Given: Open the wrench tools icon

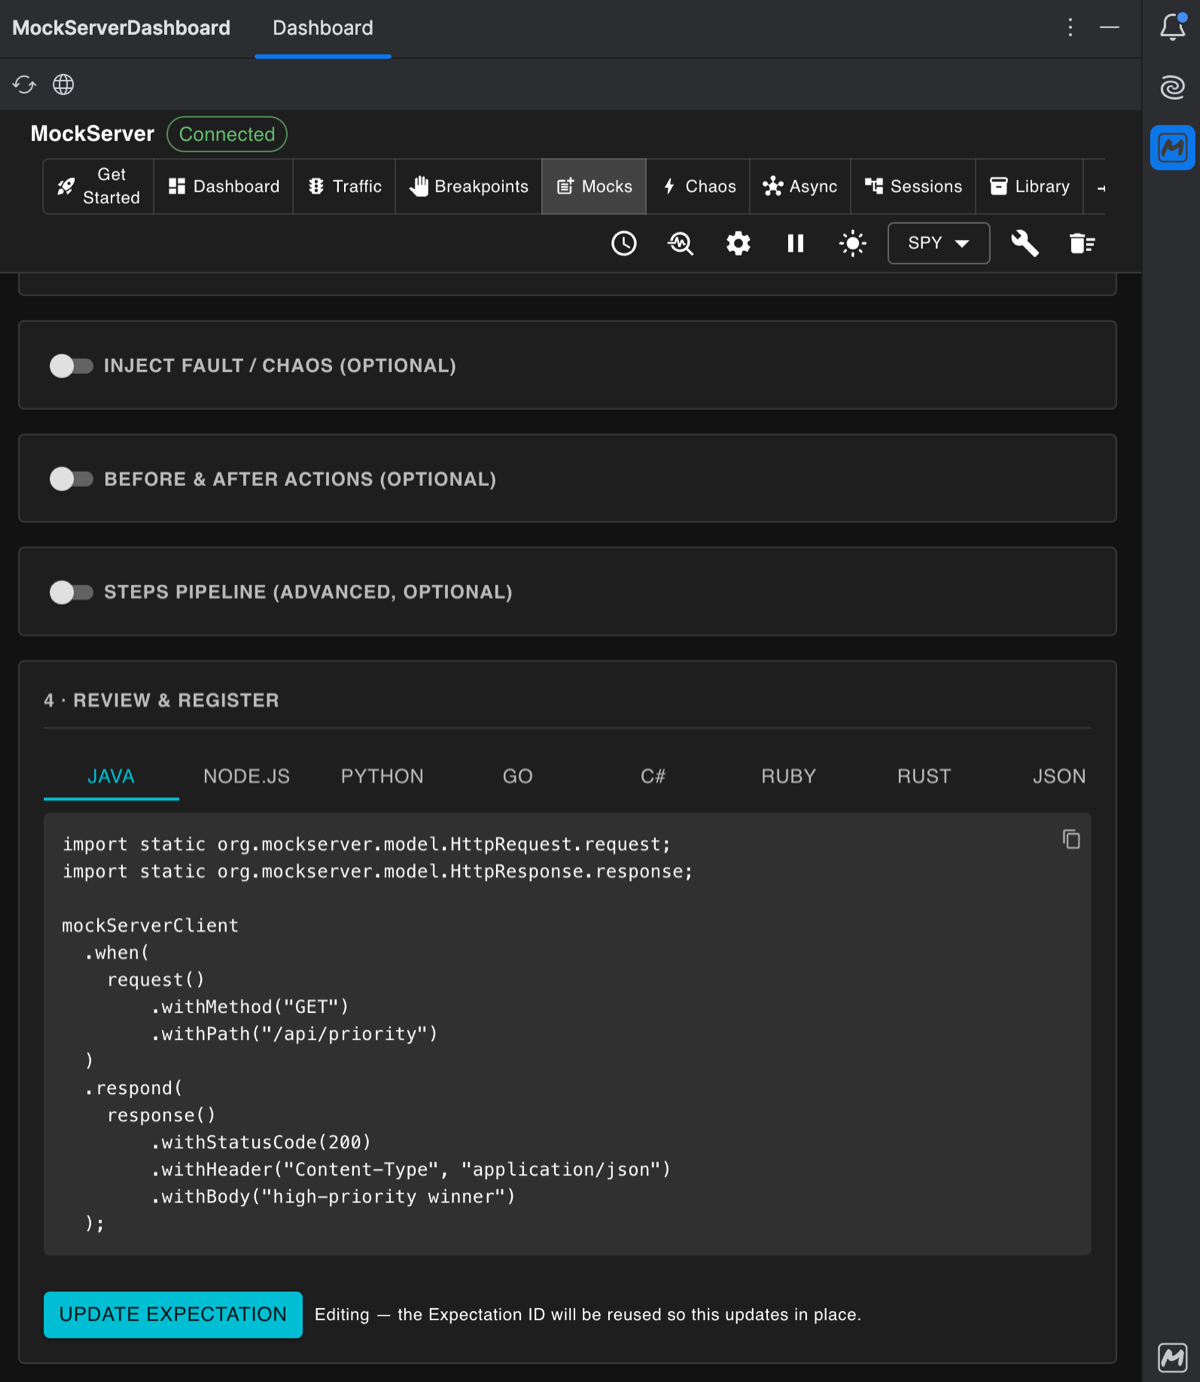Looking at the screenshot, I should click(x=1025, y=243).
